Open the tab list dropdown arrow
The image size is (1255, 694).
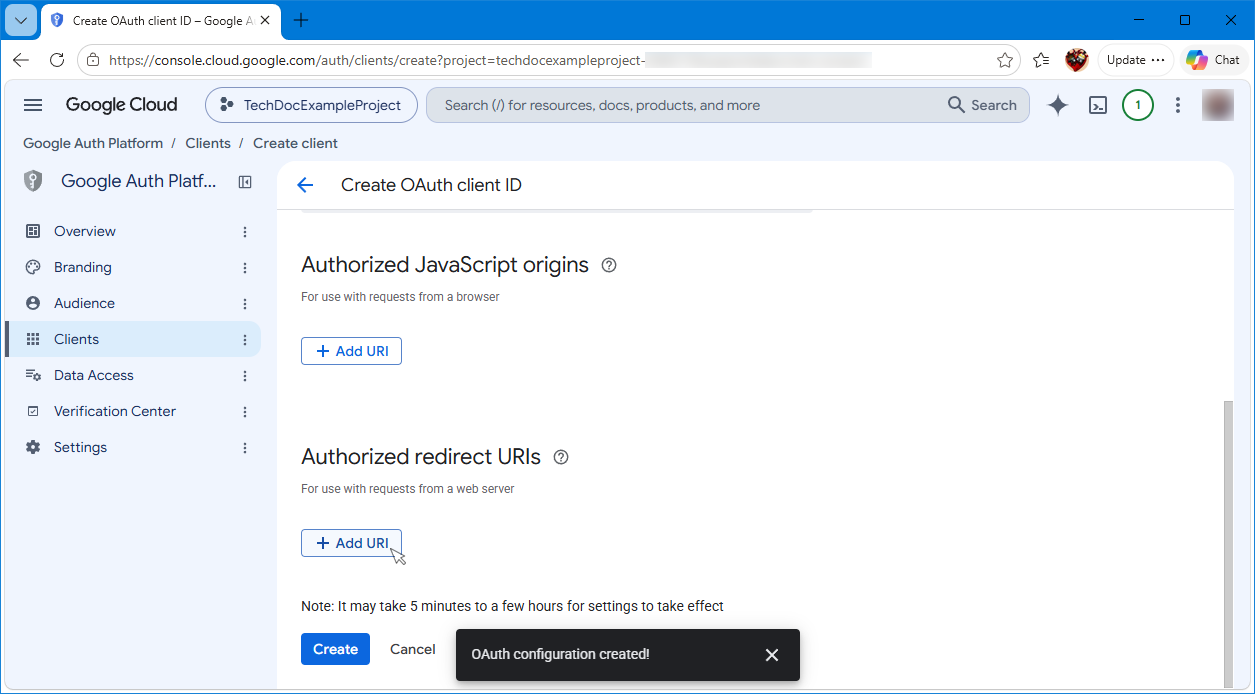pos(21,20)
